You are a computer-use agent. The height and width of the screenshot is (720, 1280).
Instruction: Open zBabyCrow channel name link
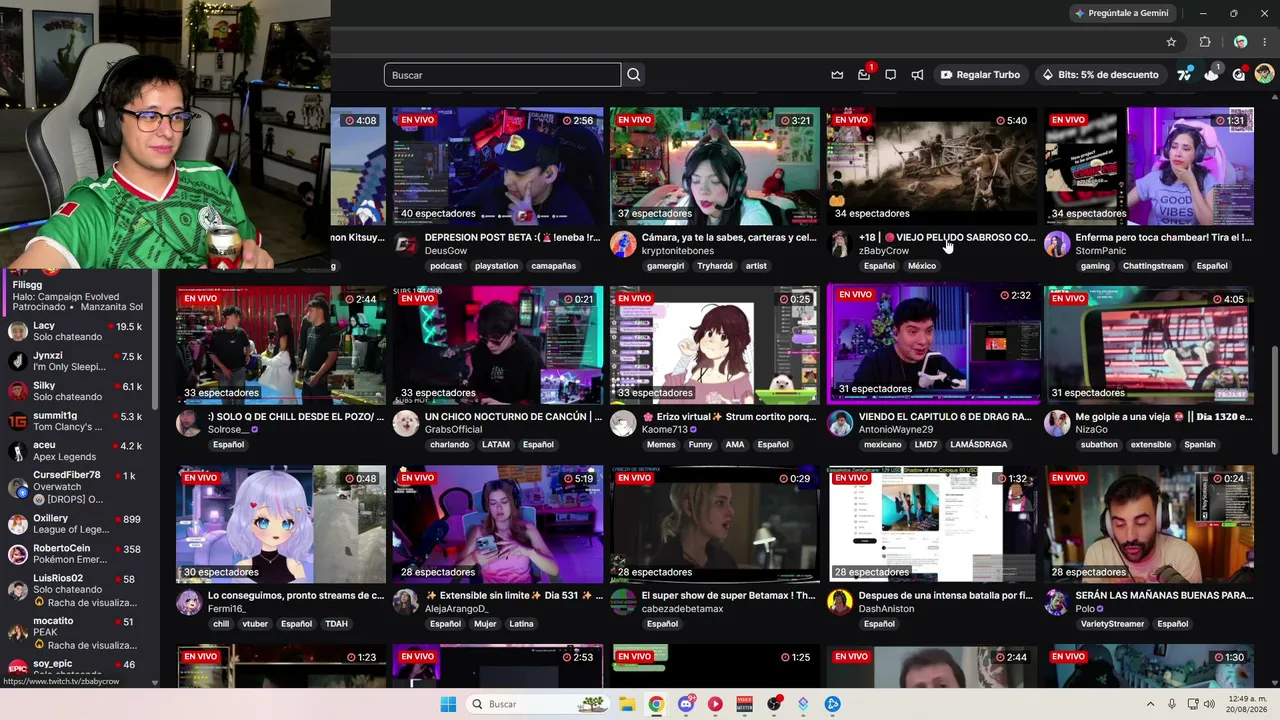(884, 251)
